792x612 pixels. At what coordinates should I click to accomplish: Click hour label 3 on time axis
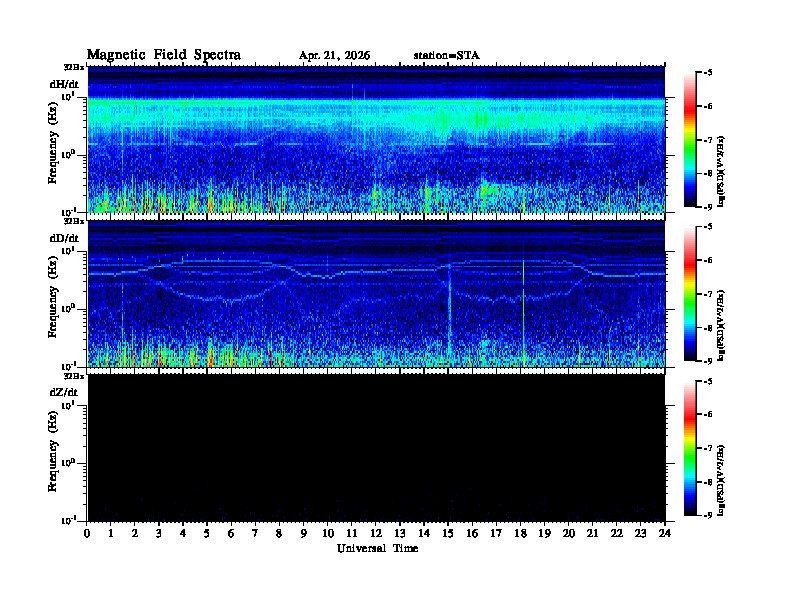pyautogui.click(x=159, y=533)
